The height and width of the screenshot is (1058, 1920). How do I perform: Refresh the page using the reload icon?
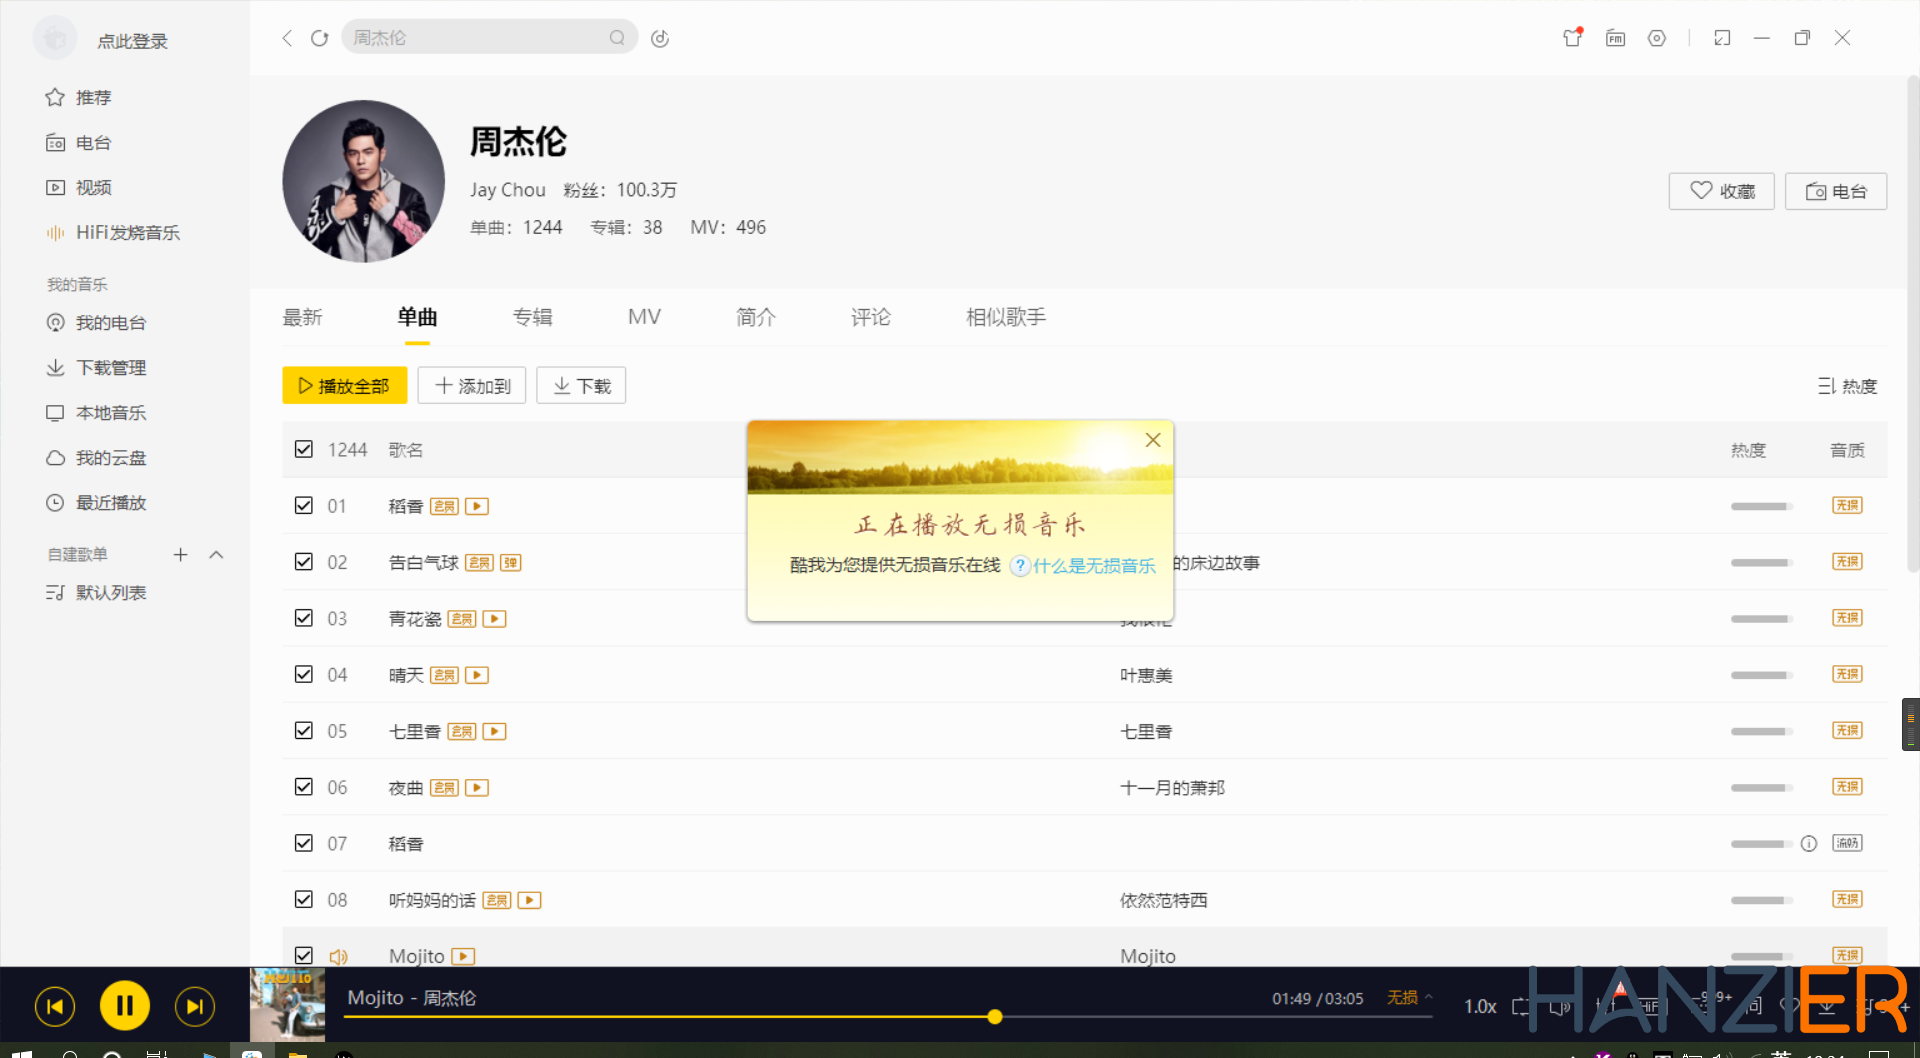pos(319,38)
